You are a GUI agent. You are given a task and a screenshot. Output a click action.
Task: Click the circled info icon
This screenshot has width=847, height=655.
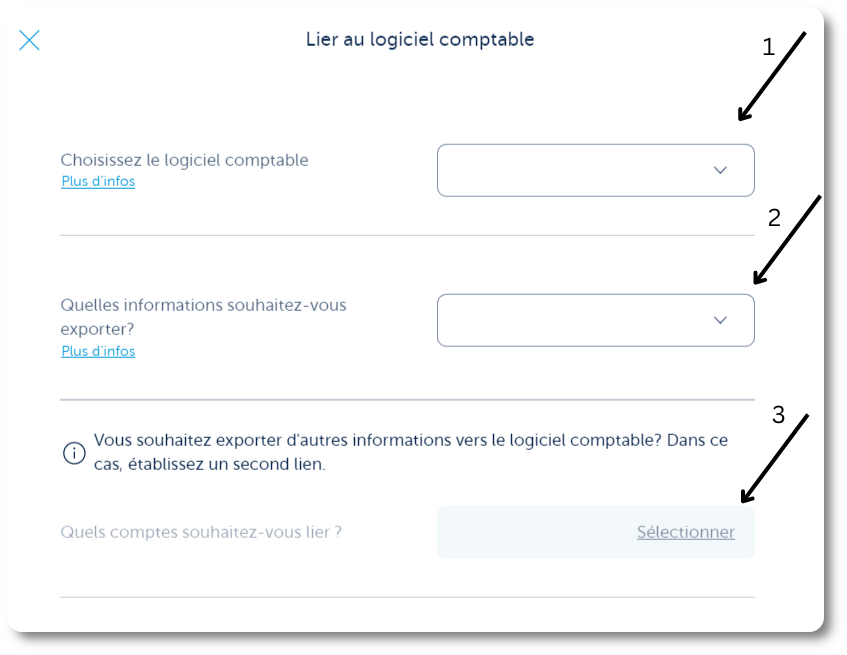(x=74, y=453)
